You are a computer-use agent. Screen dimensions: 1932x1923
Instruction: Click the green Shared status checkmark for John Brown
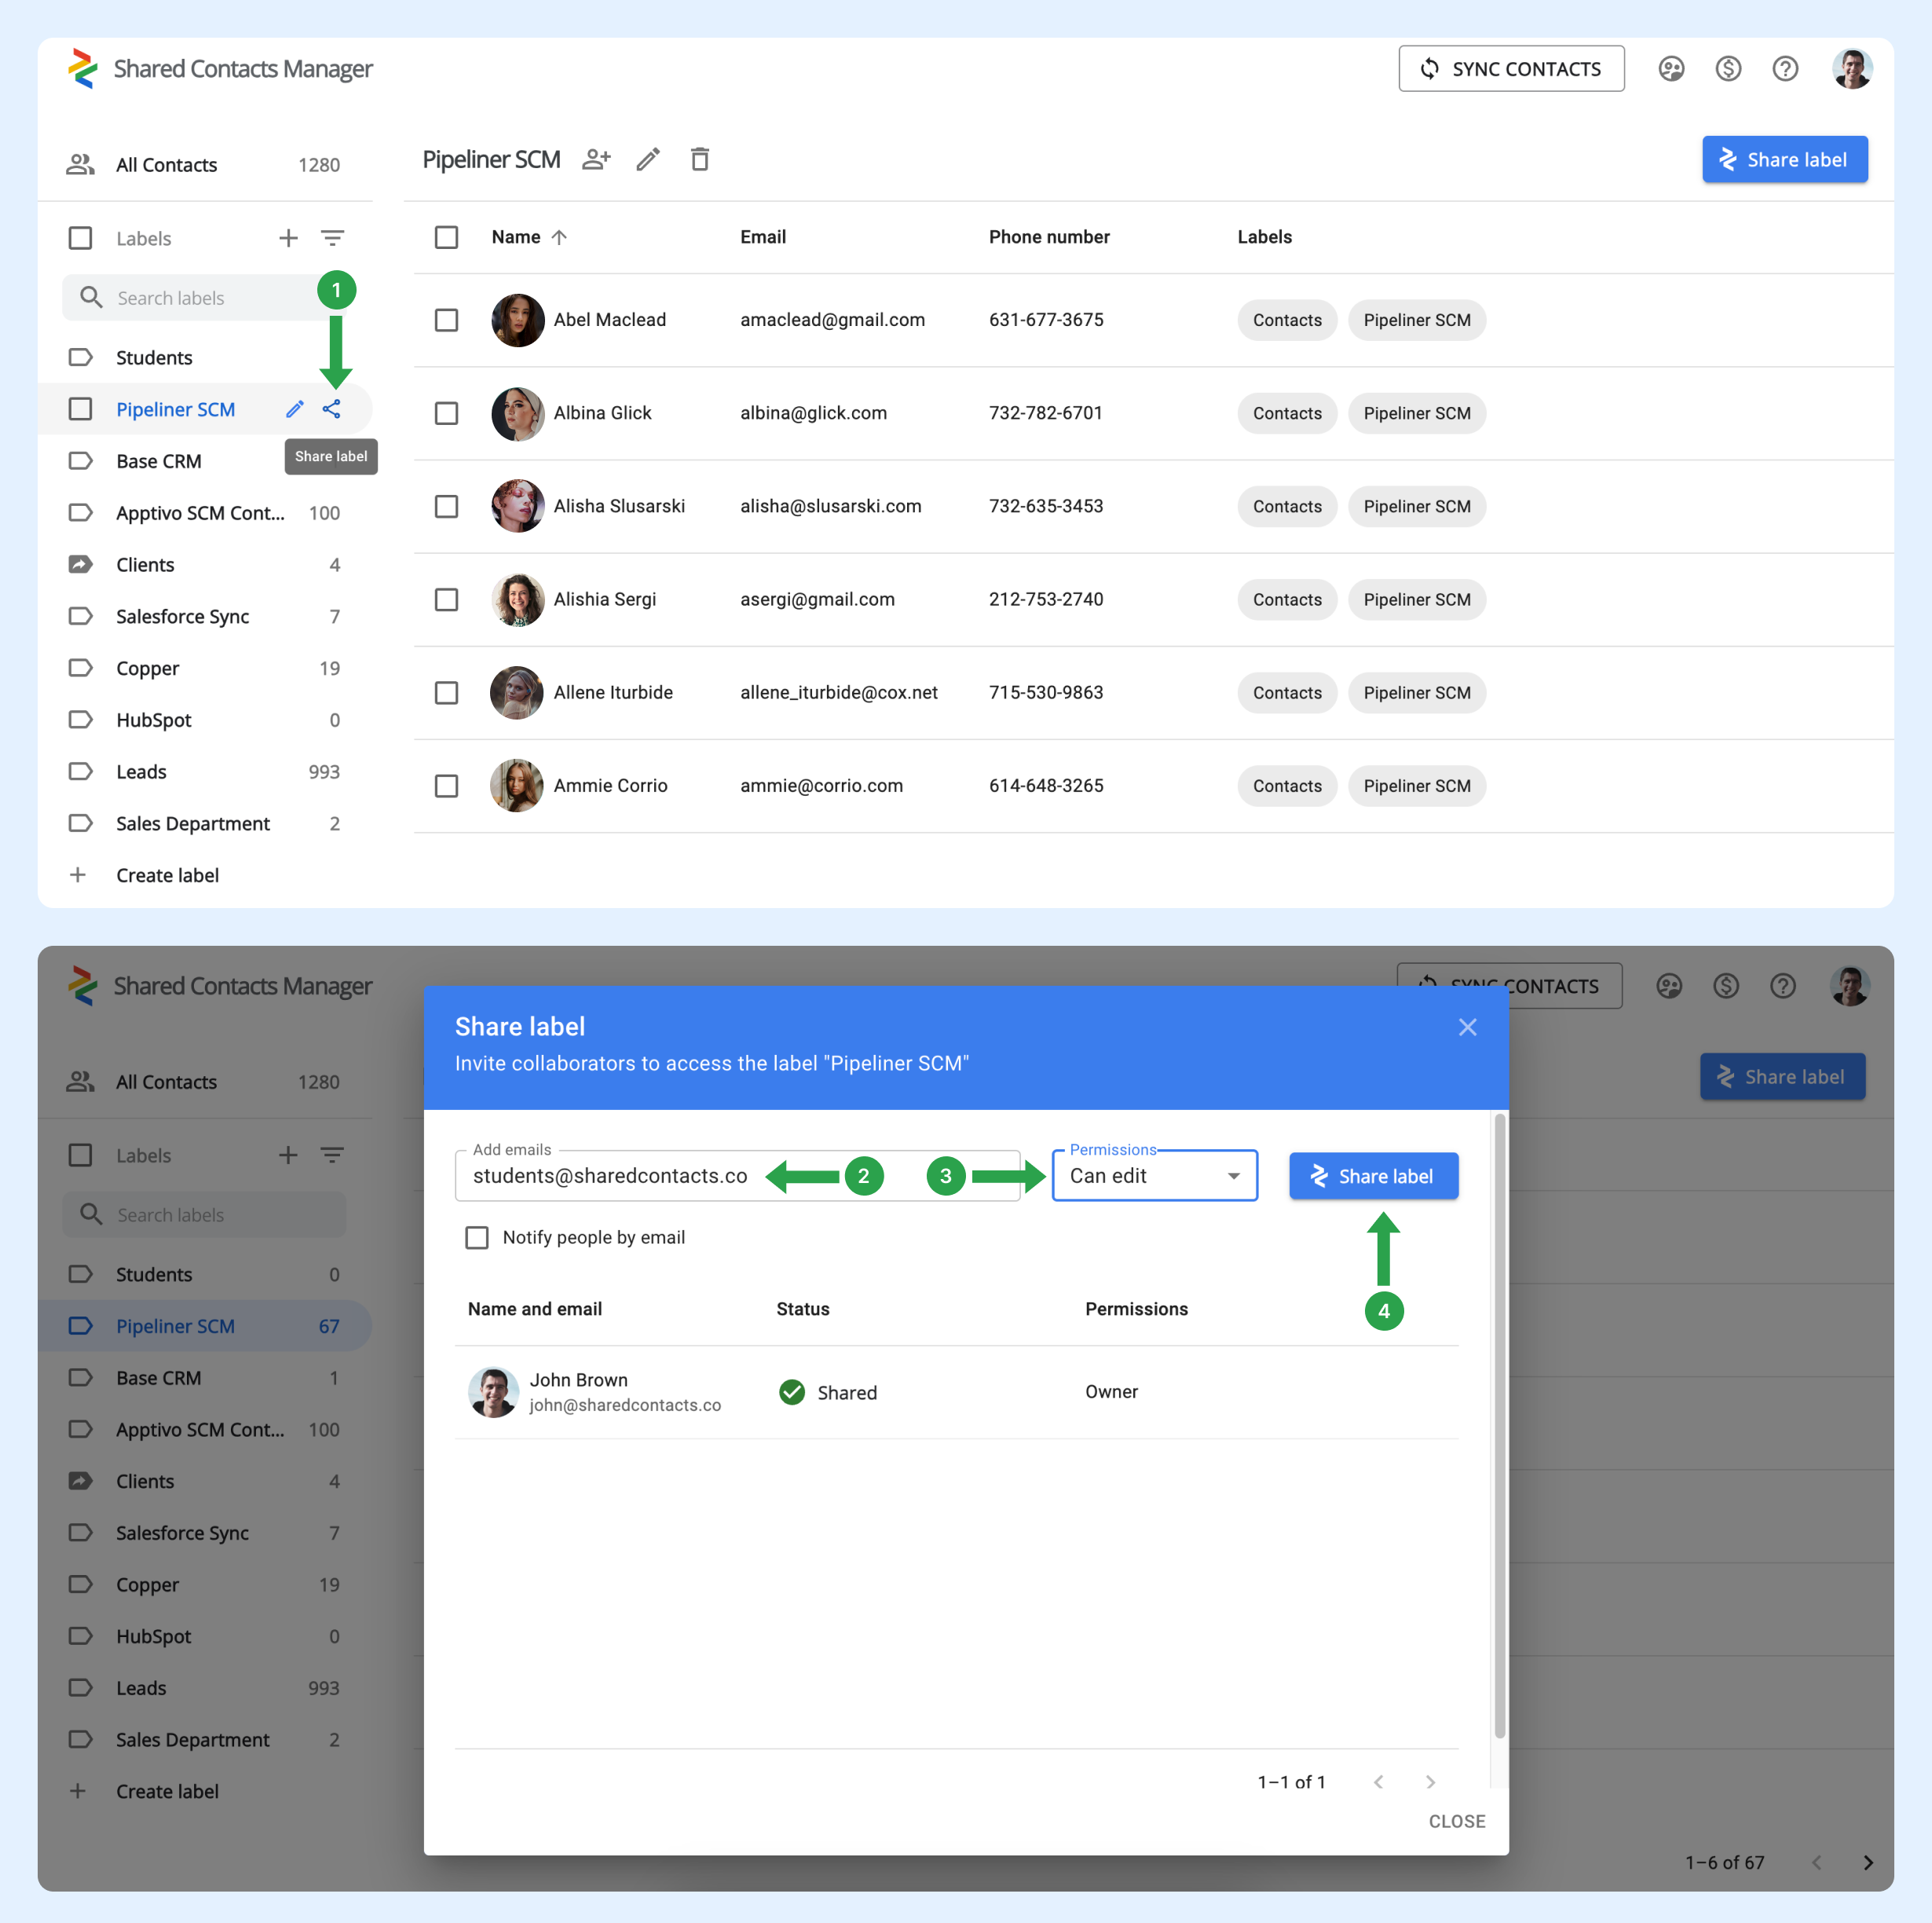click(791, 1392)
